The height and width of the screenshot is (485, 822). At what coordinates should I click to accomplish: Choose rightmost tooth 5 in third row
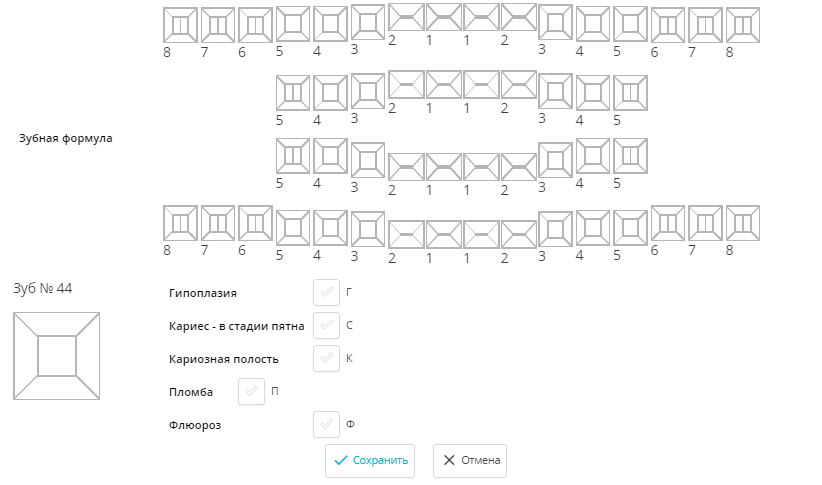coord(631,156)
